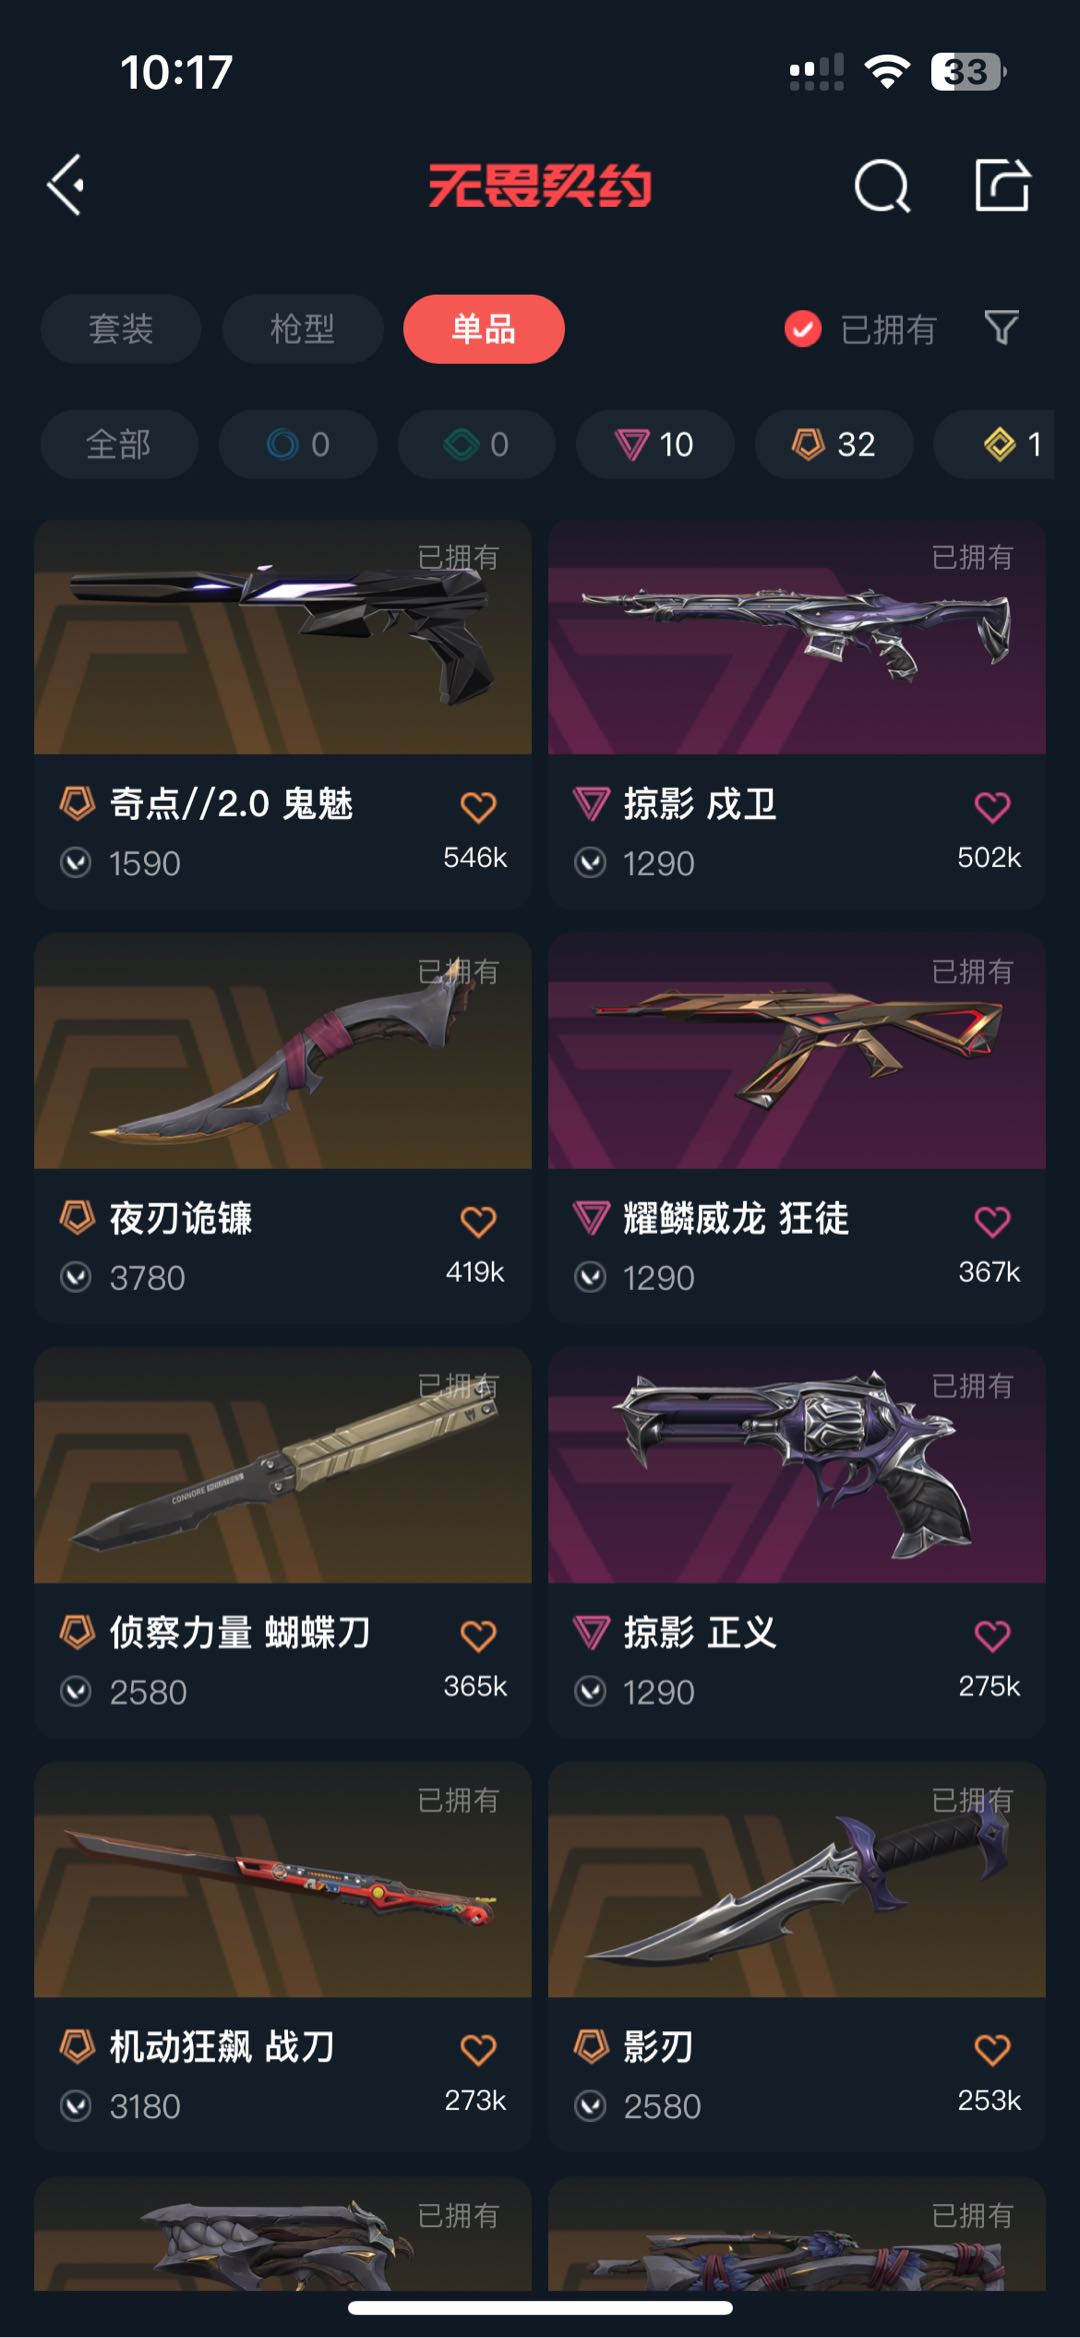Filter by purple triangle tier 10
Image resolution: width=1080 pixels, height=2338 pixels.
pos(655,444)
